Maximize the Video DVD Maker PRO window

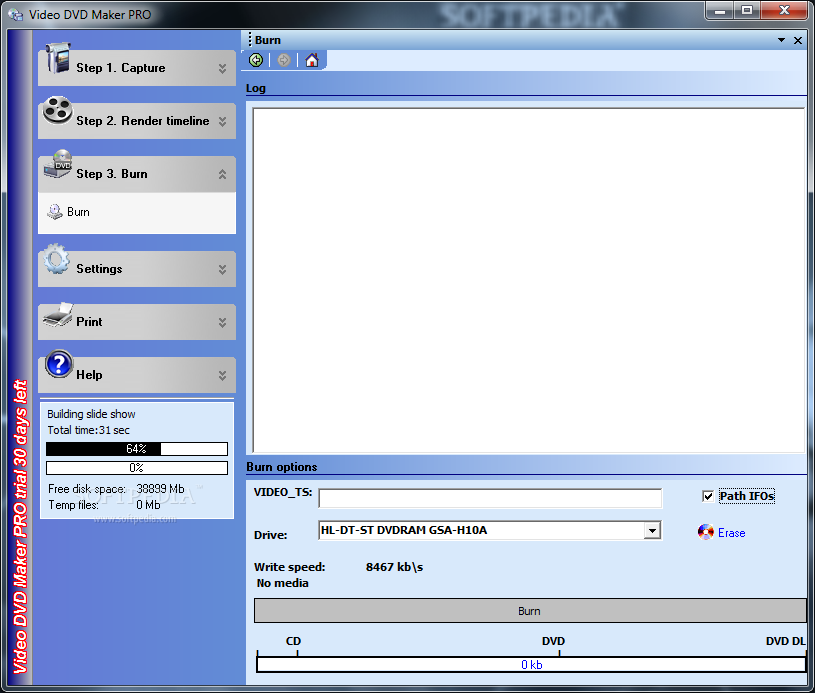coord(747,10)
